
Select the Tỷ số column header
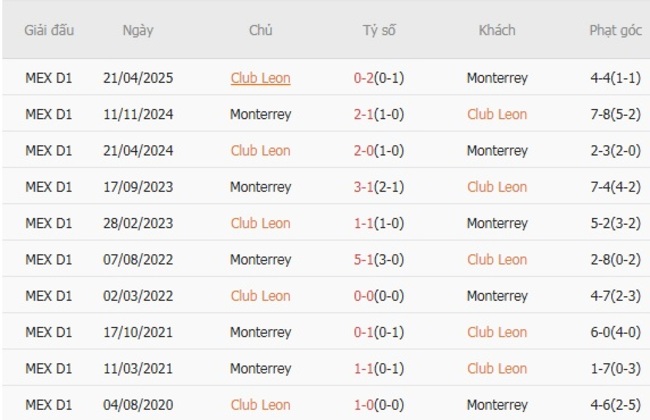(379, 30)
